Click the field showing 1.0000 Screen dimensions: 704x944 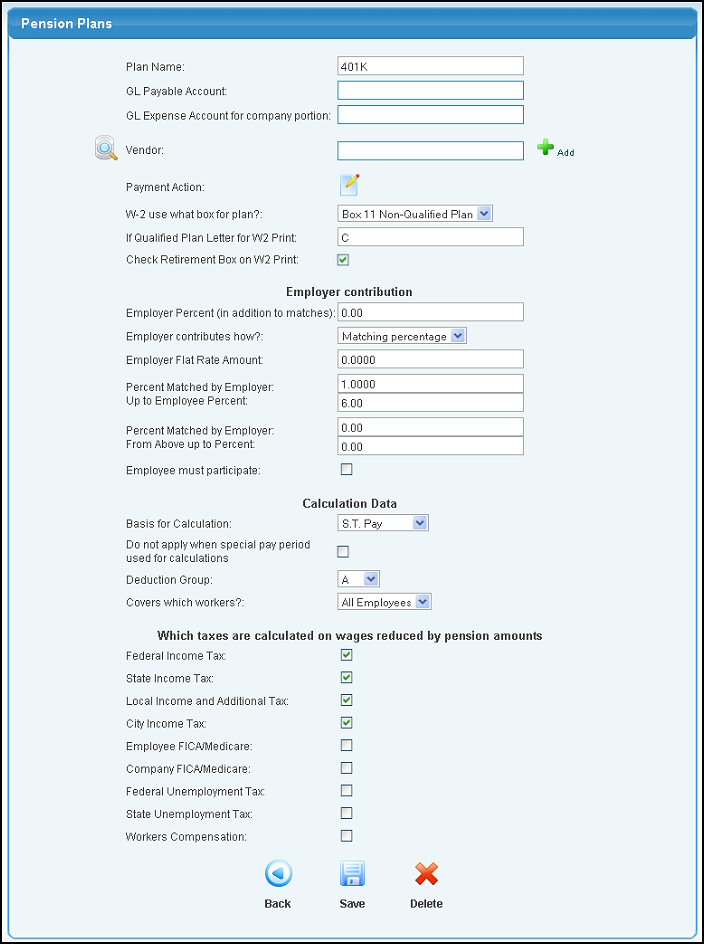pos(431,384)
